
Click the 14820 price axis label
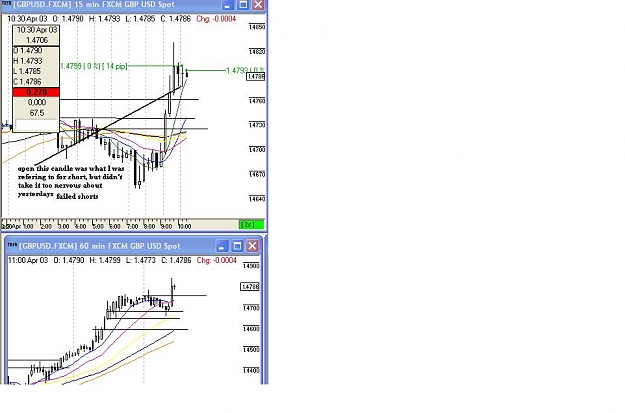(257, 51)
